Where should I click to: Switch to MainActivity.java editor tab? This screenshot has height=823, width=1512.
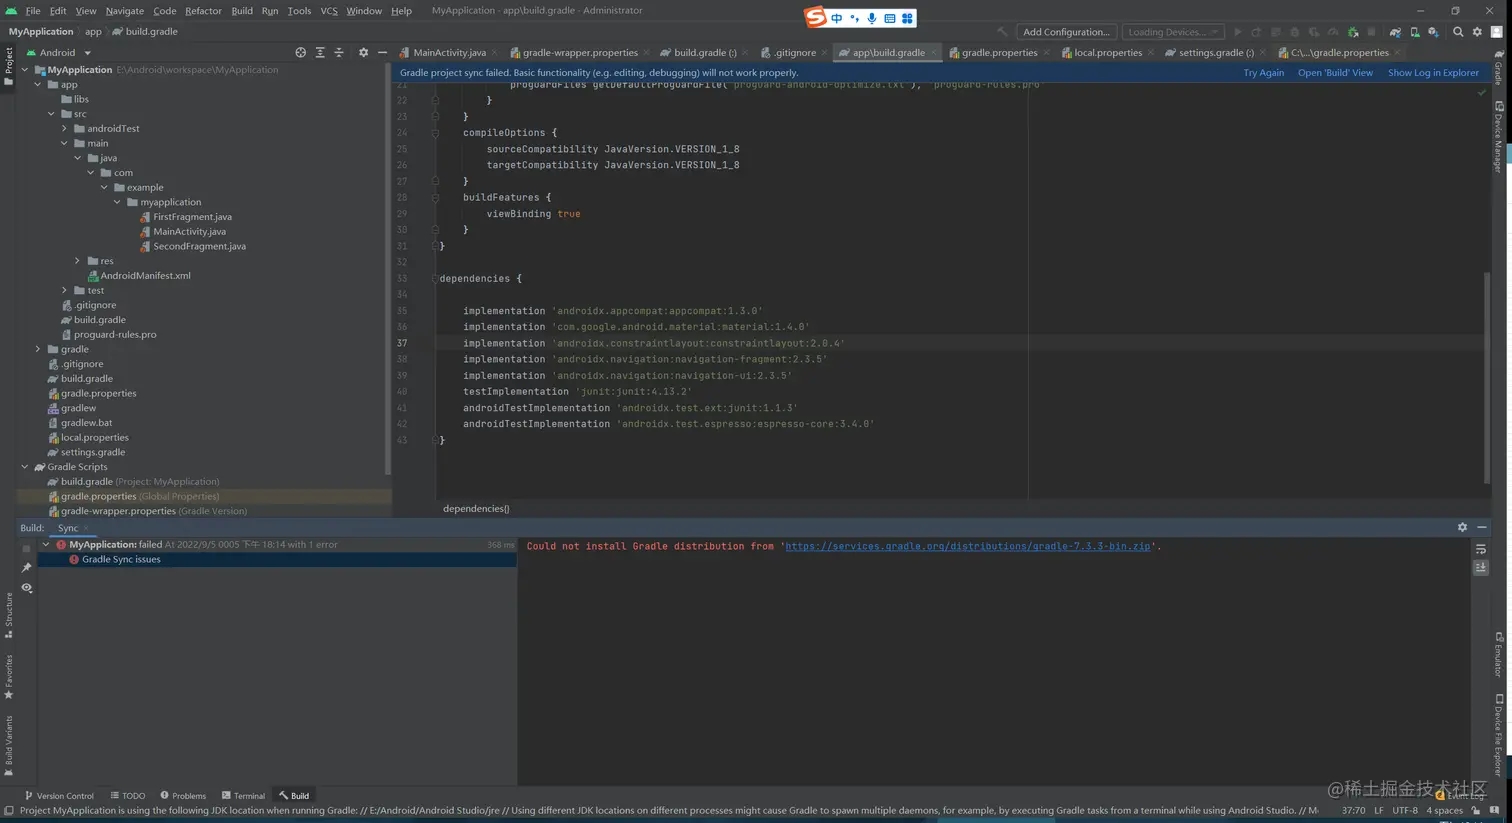pos(449,53)
